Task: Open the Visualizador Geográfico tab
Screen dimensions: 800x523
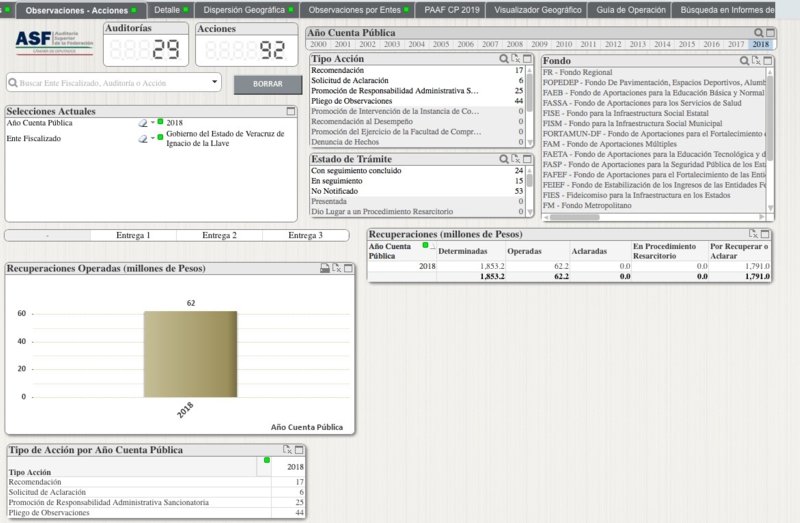Action: (537, 9)
